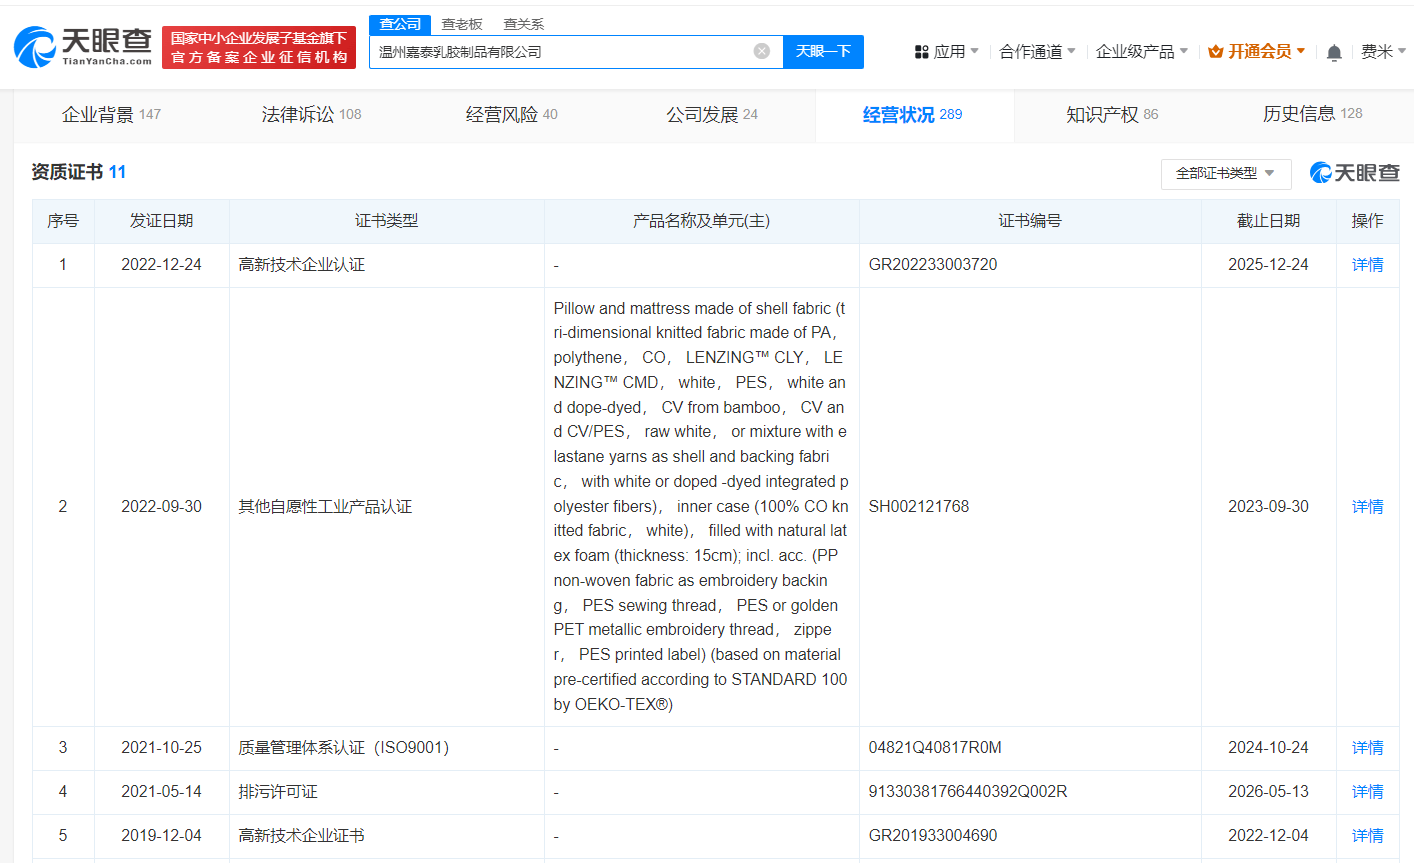
Task: Click the 证书编号 column header
Action: [x=1029, y=221]
